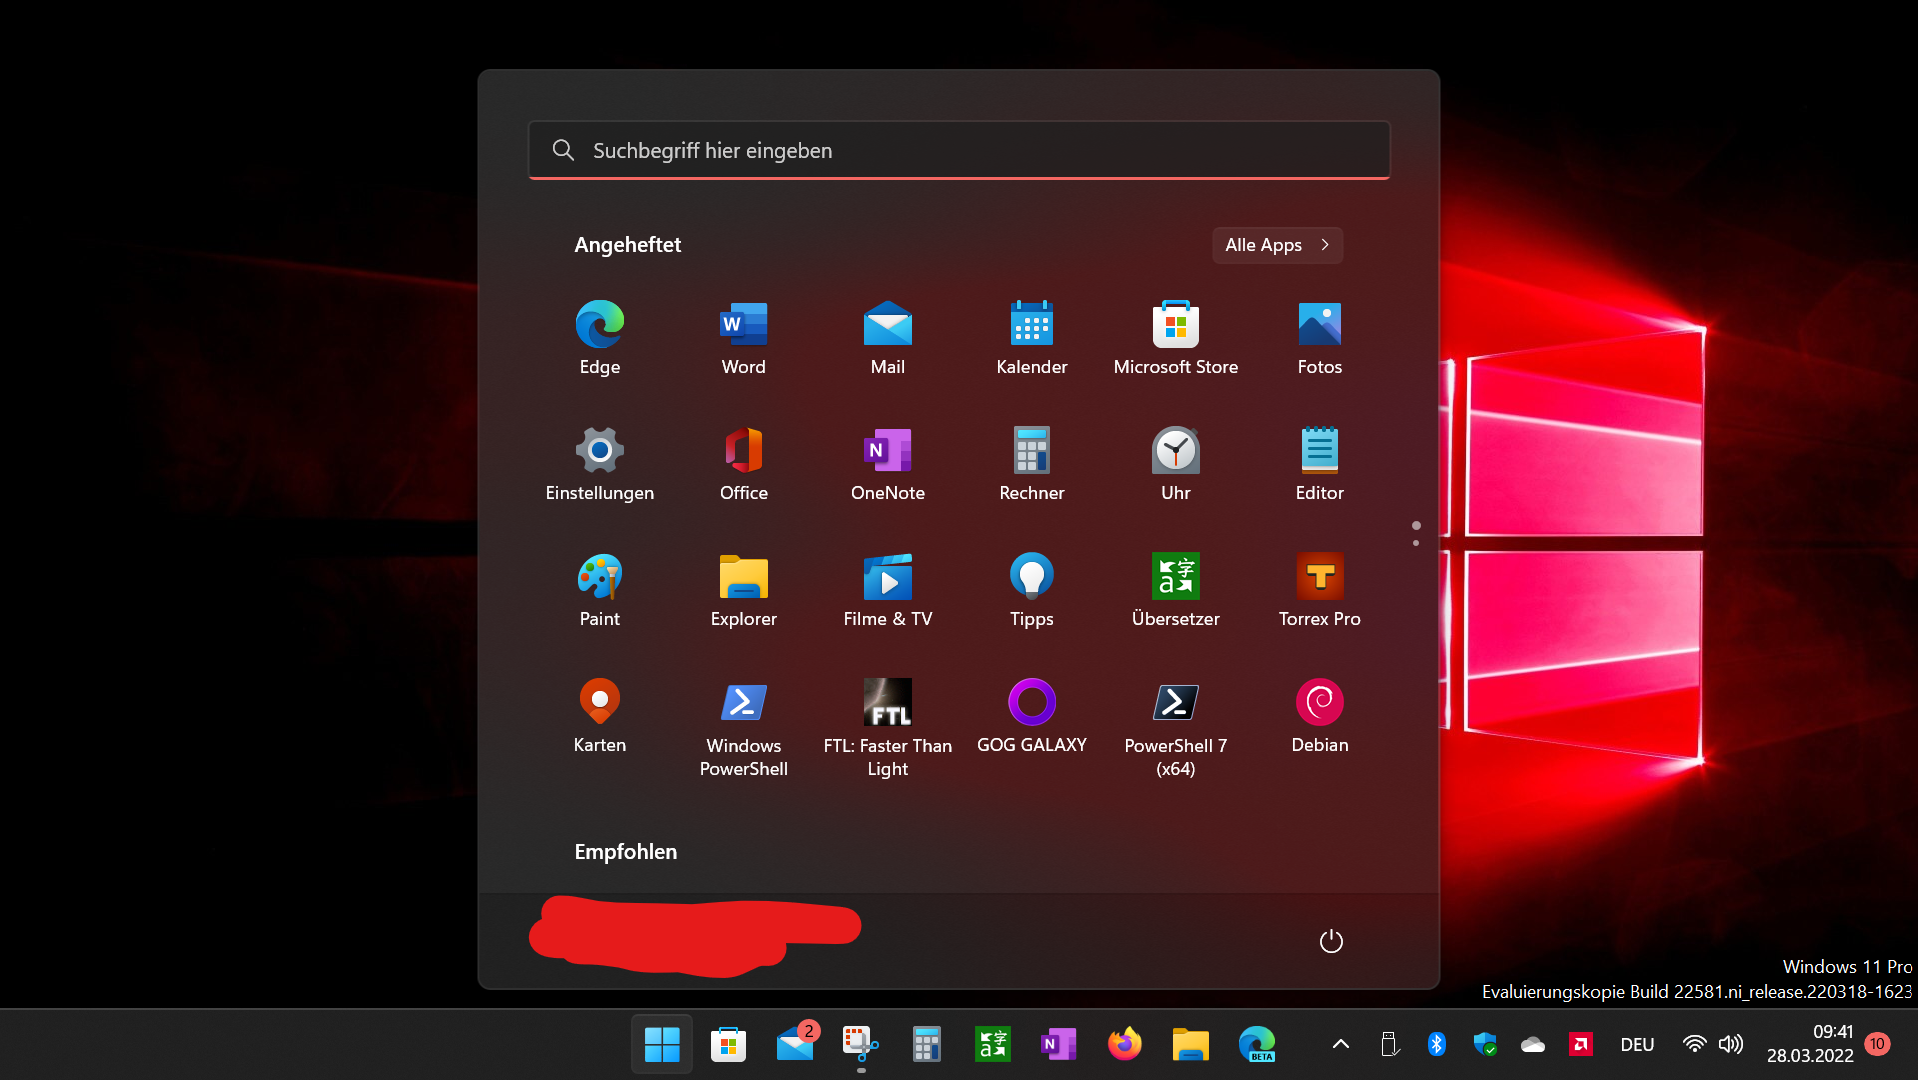Open Edge Beta from the taskbar
This screenshot has width=1918, height=1080.
pyautogui.click(x=1256, y=1044)
